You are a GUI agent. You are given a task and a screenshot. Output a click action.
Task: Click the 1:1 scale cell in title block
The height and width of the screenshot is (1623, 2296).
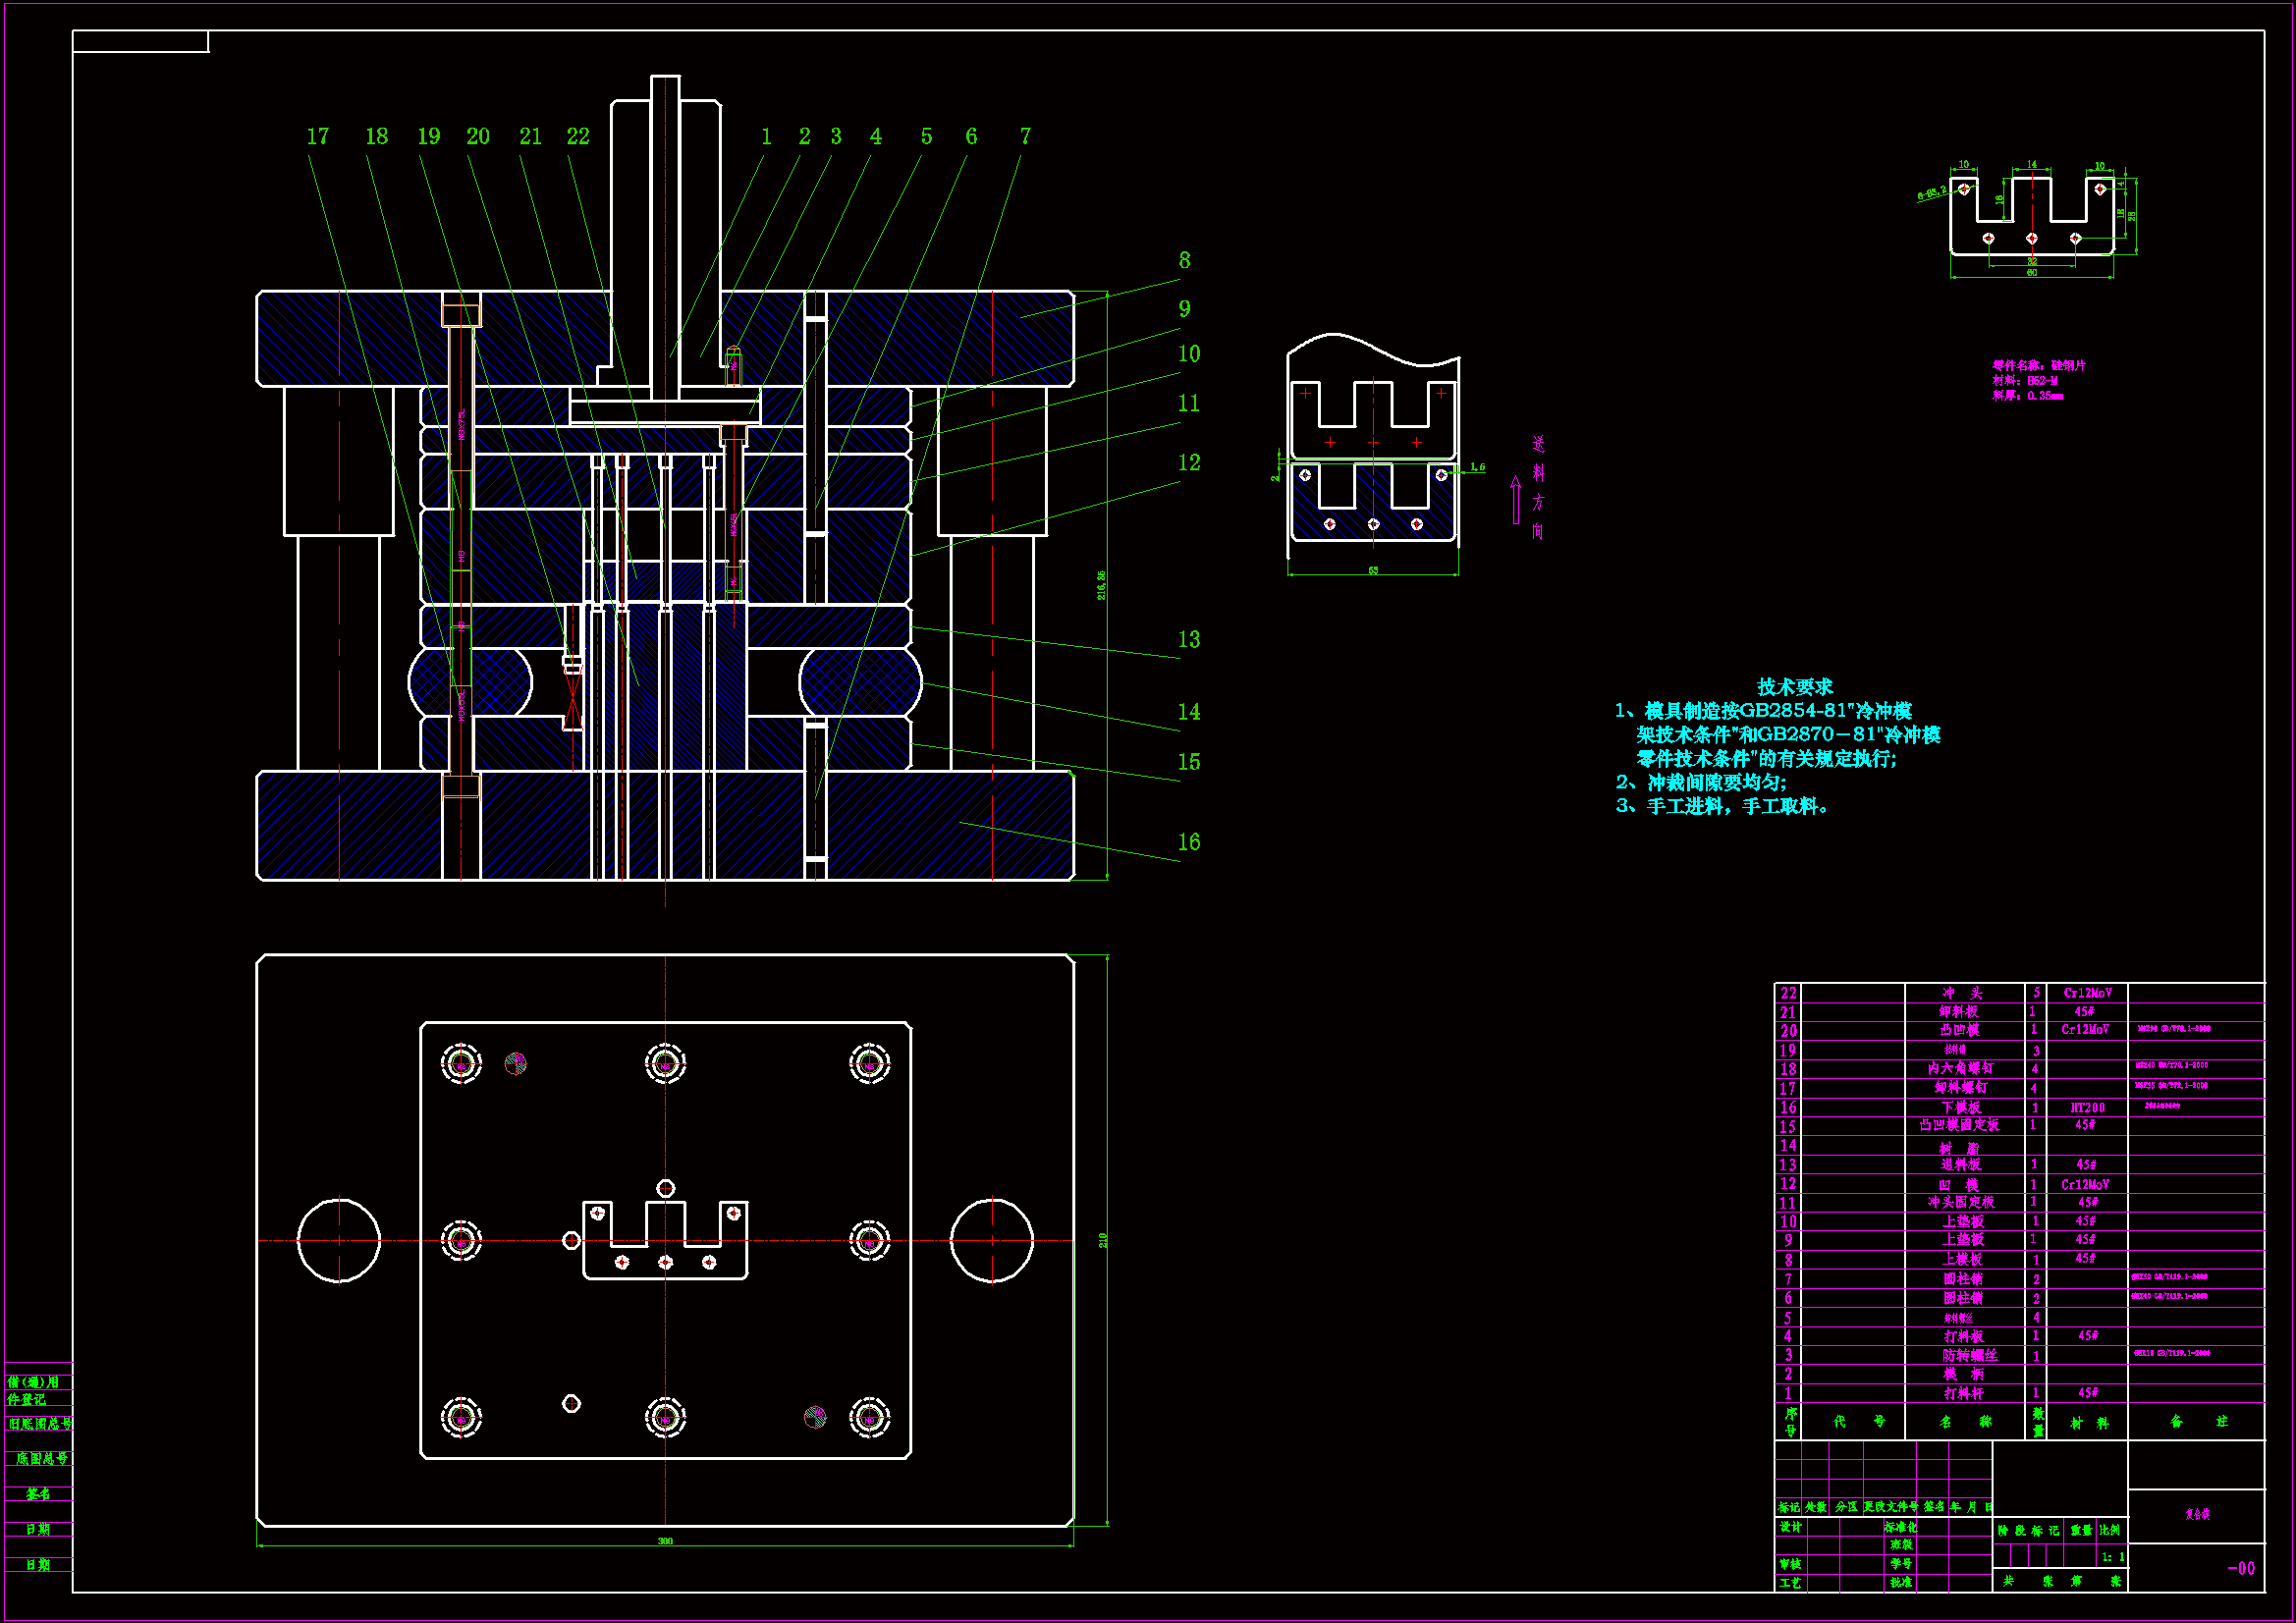[2111, 1557]
